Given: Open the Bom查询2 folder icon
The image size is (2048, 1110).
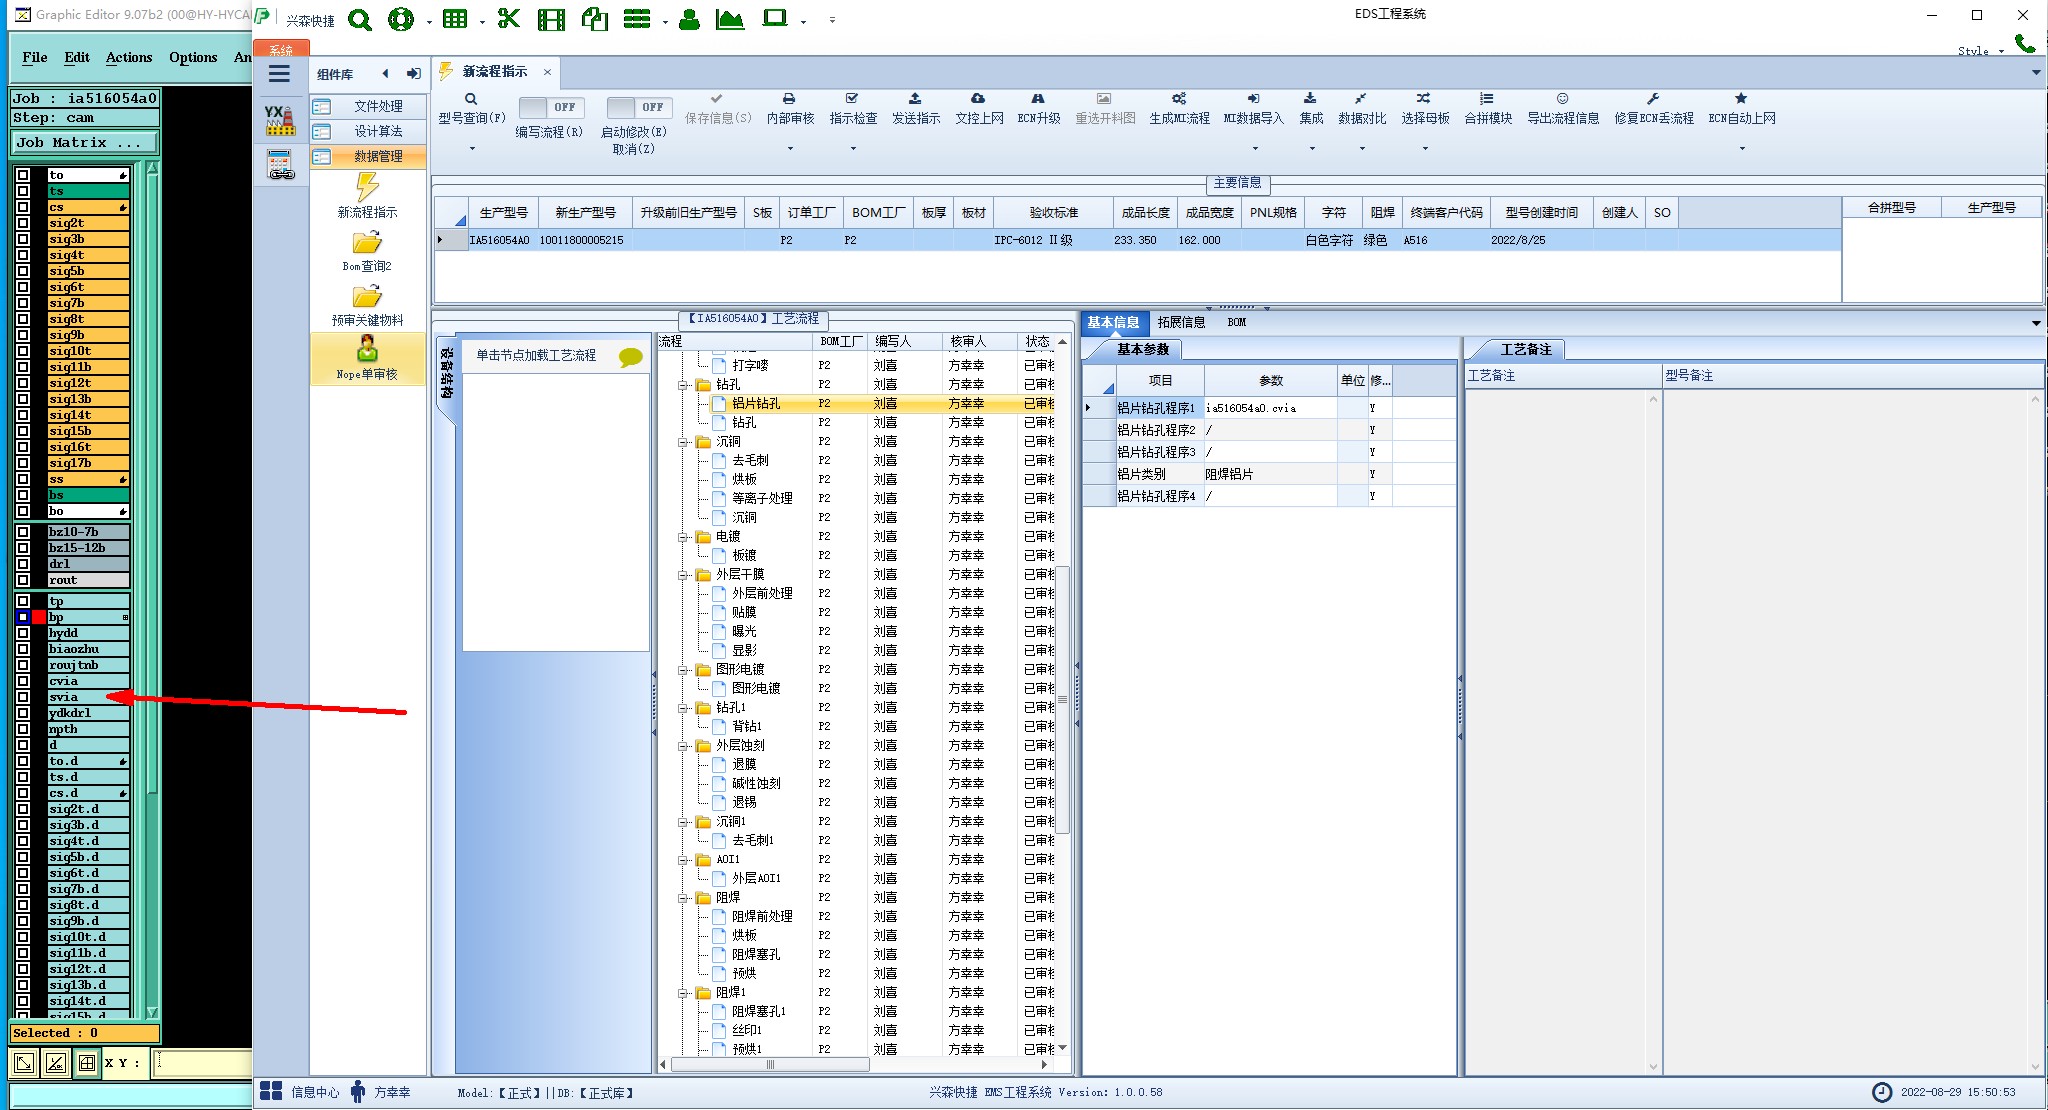Looking at the screenshot, I should point(367,243).
